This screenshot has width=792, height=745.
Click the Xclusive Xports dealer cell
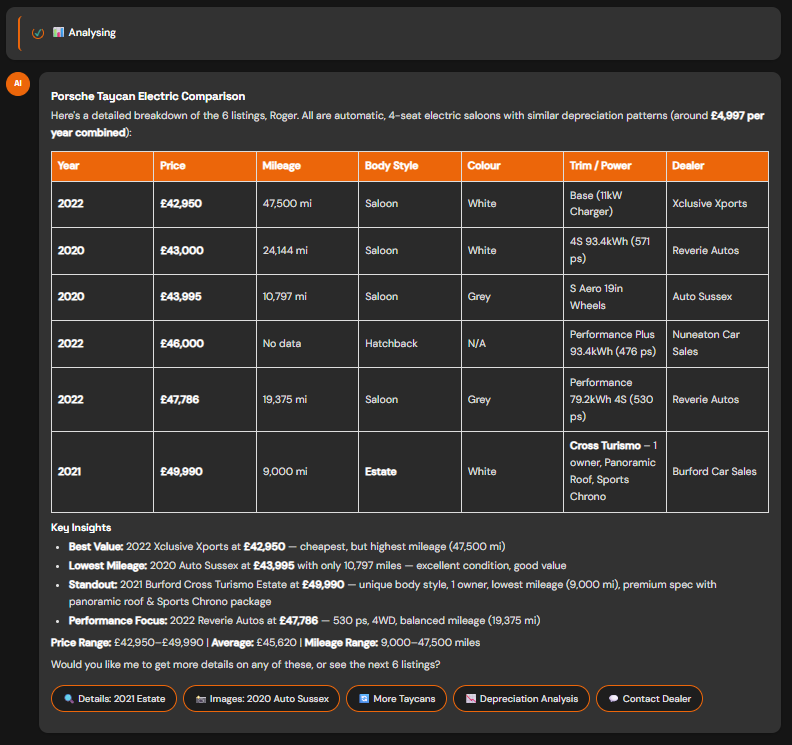tap(718, 204)
